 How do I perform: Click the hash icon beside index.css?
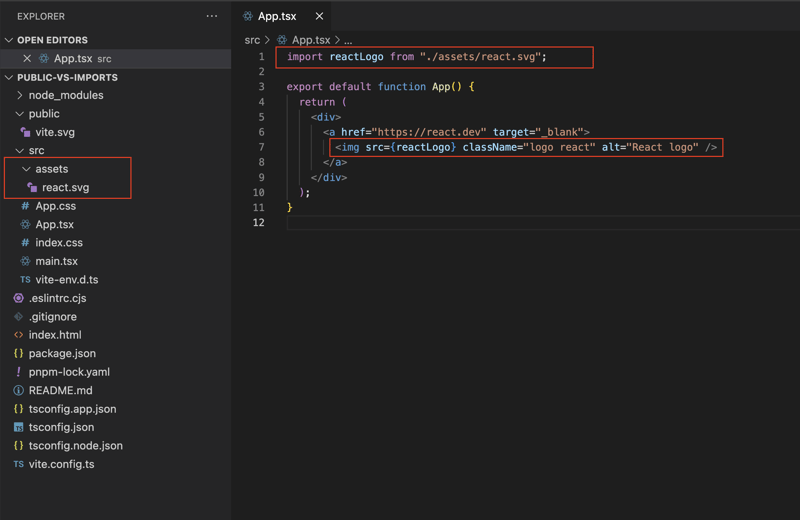pyautogui.click(x=25, y=243)
